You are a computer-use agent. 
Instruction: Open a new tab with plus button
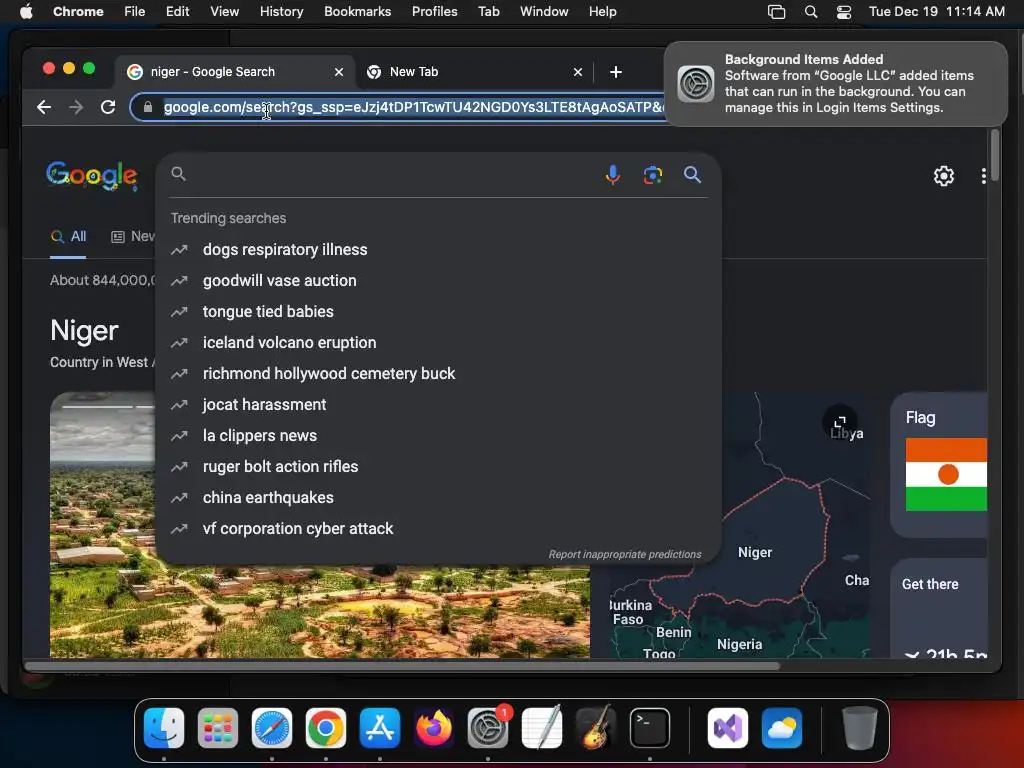(x=615, y=72)
